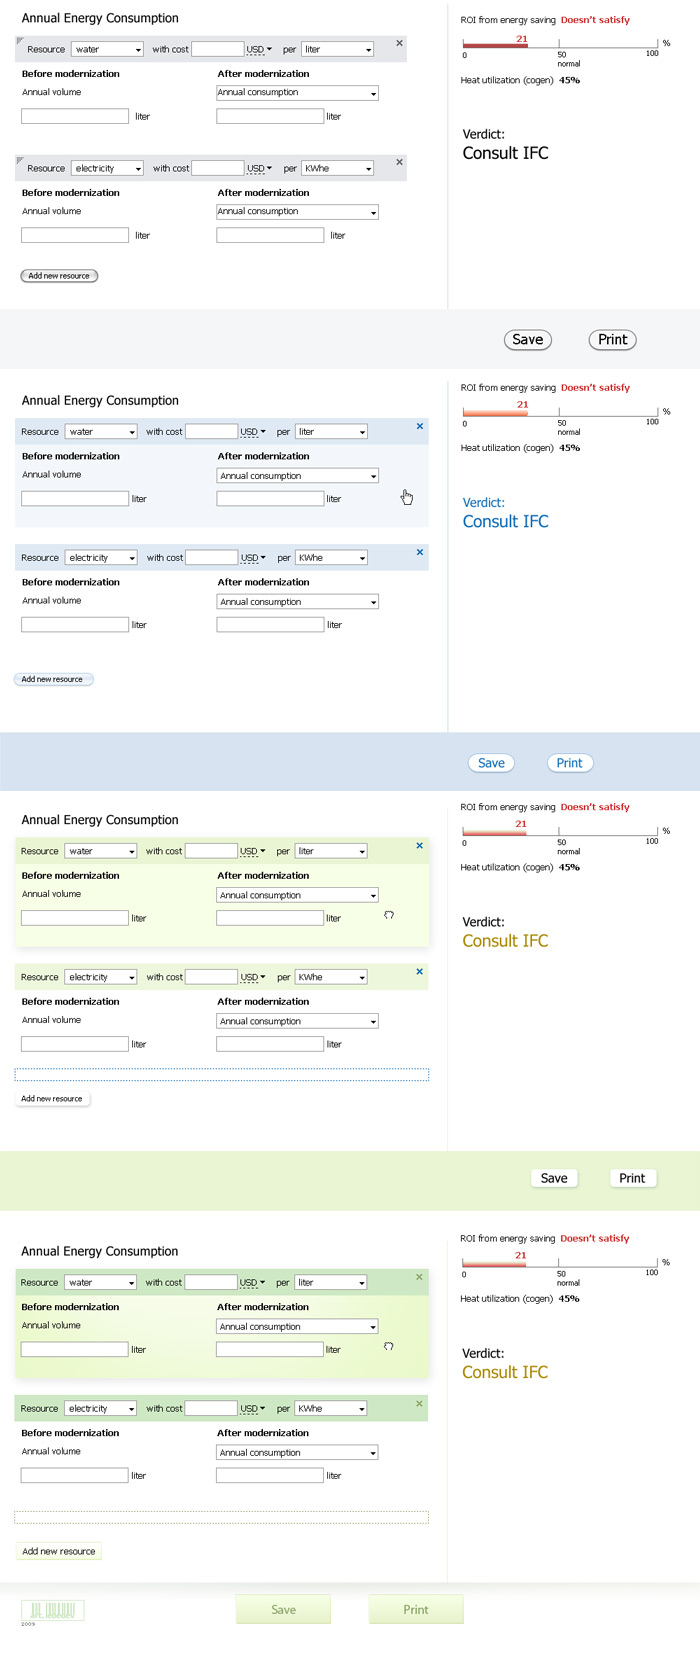Click gray X on the dark-green water header
Viewport: 700px width, 1659px height.
(420, 1277)
